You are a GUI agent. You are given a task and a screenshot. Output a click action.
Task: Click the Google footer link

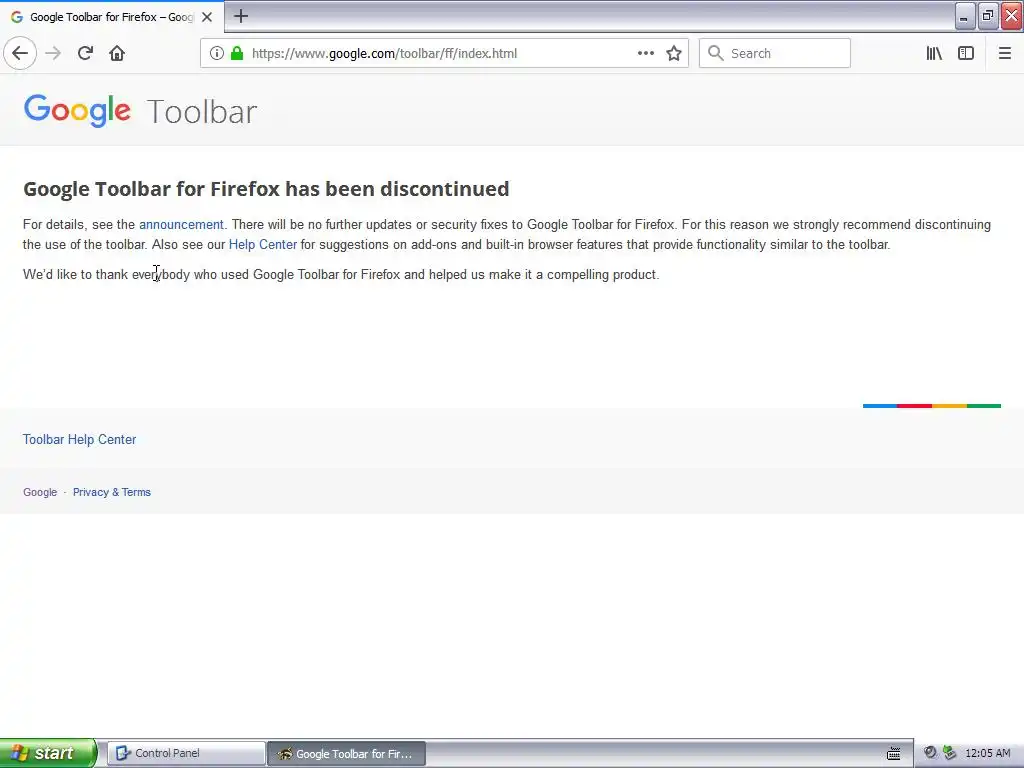40,492
